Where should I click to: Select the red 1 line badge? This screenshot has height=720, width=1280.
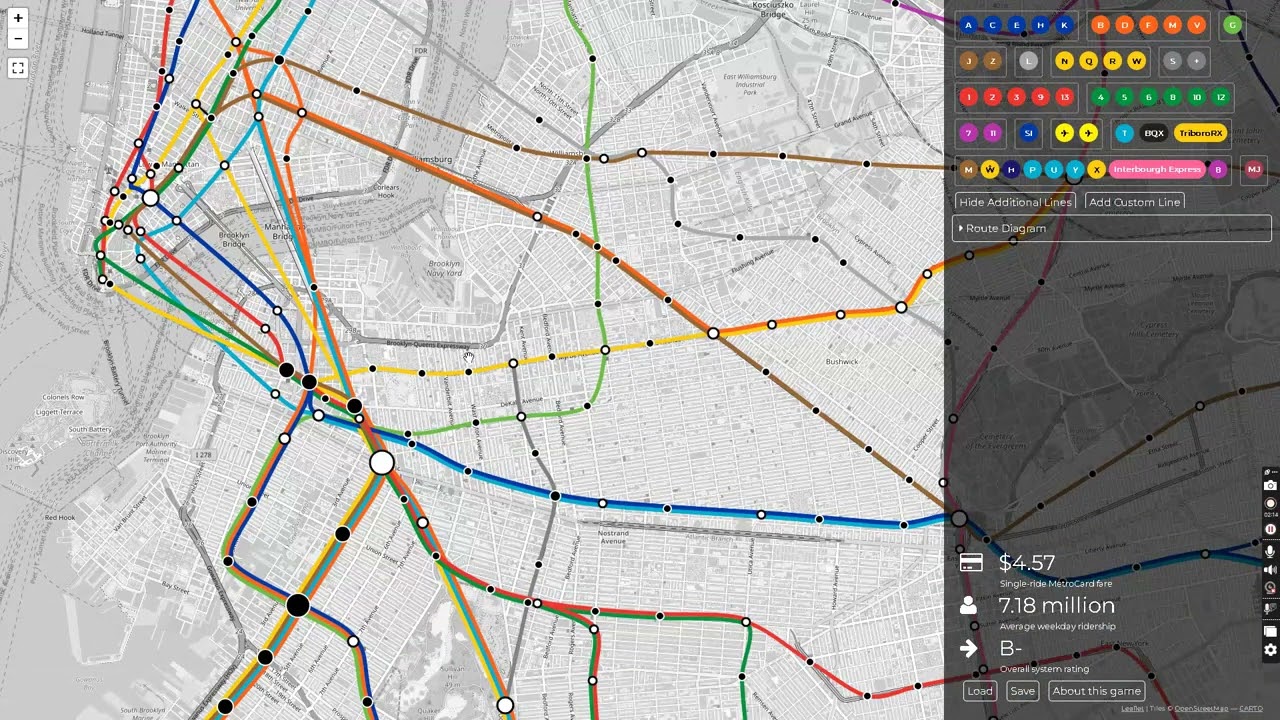coord(968,97)
